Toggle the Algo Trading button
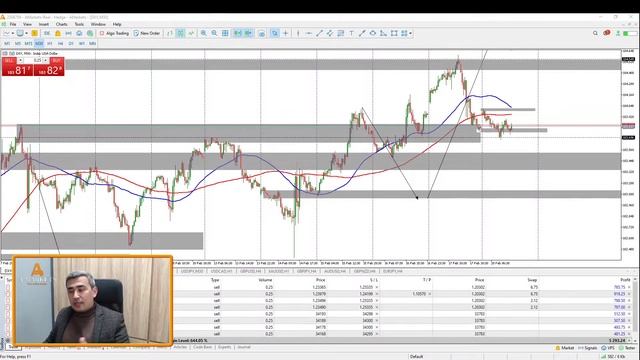640x360 pixels. [x=114, y=33]
